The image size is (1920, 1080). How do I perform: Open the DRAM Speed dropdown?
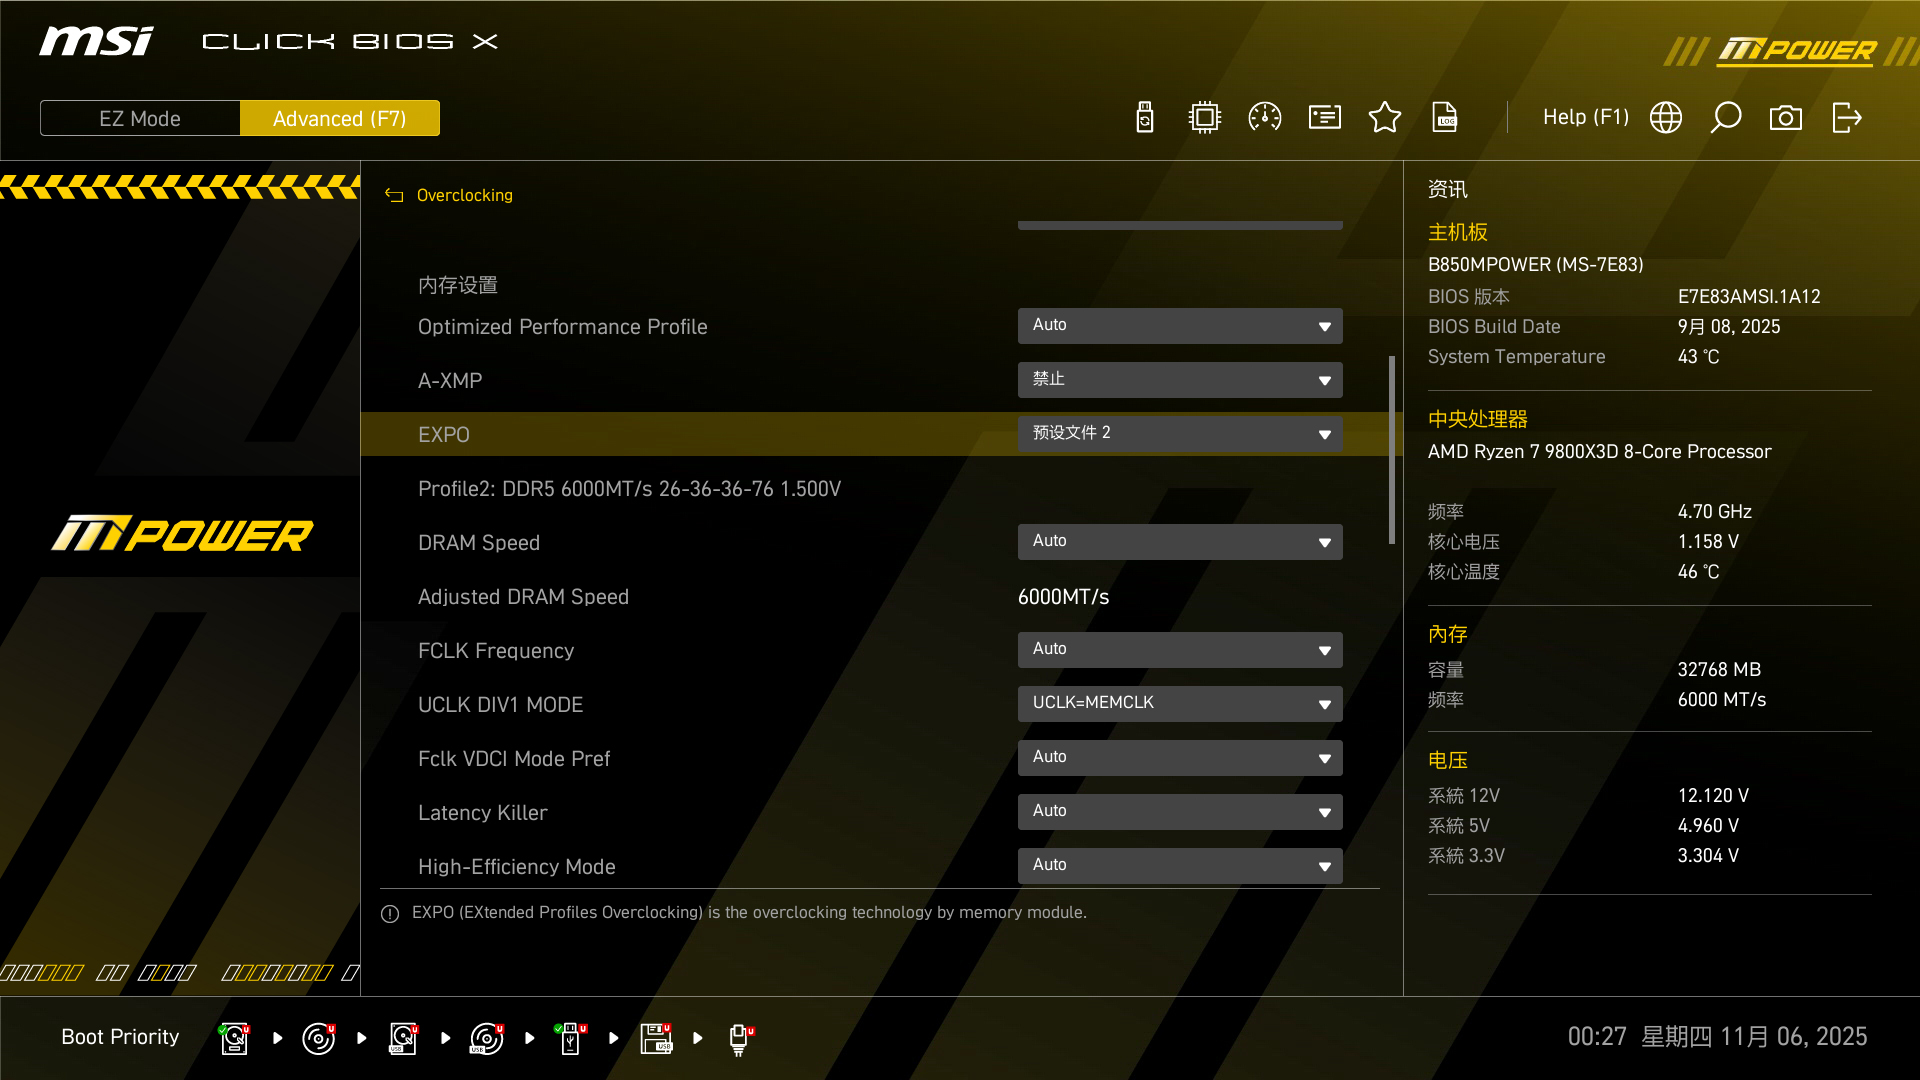point(1180,541)
